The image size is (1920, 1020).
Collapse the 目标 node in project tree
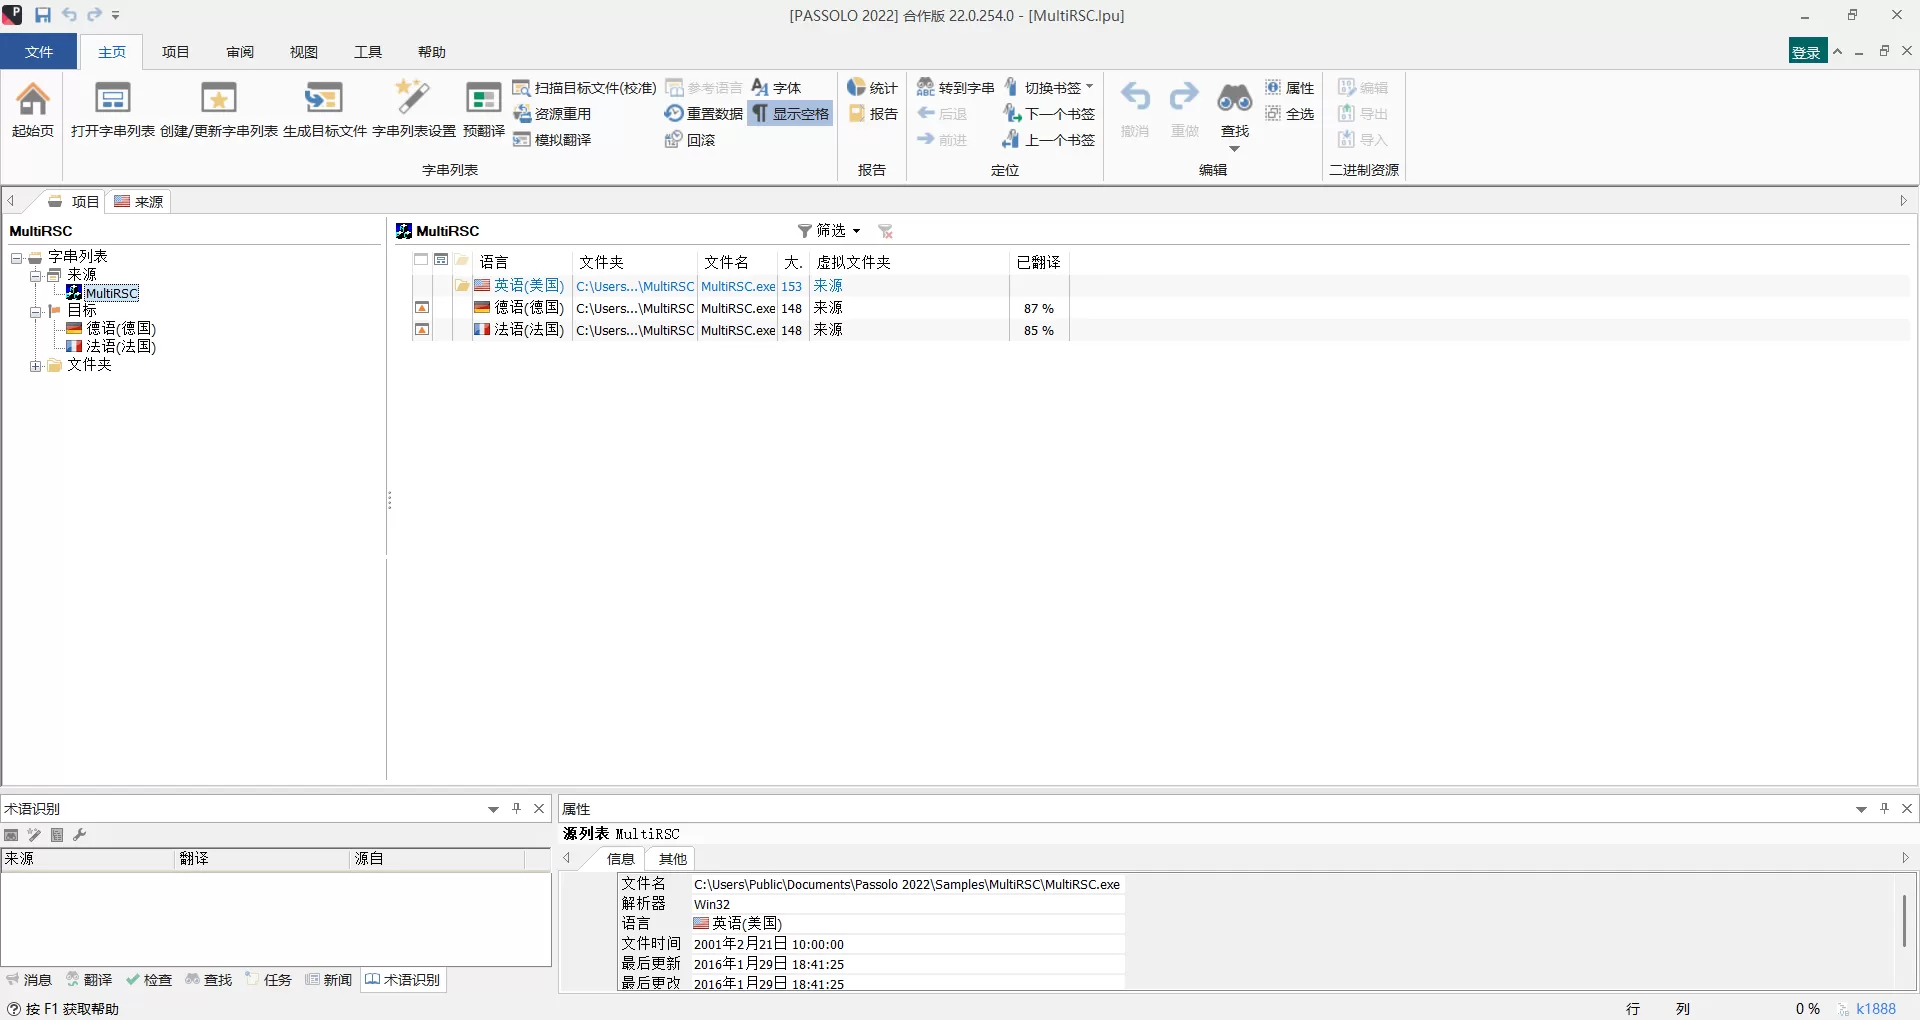tap(35, 310)
